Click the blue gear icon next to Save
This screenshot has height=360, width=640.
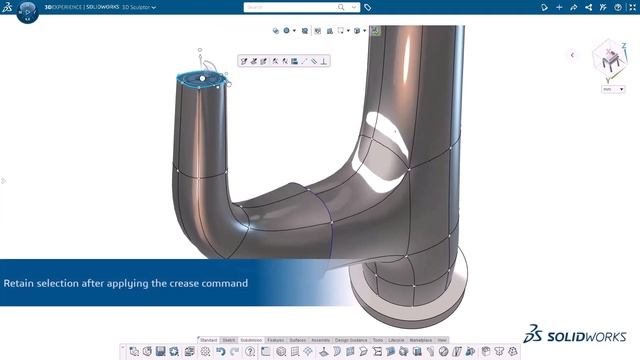click(174, 351)
